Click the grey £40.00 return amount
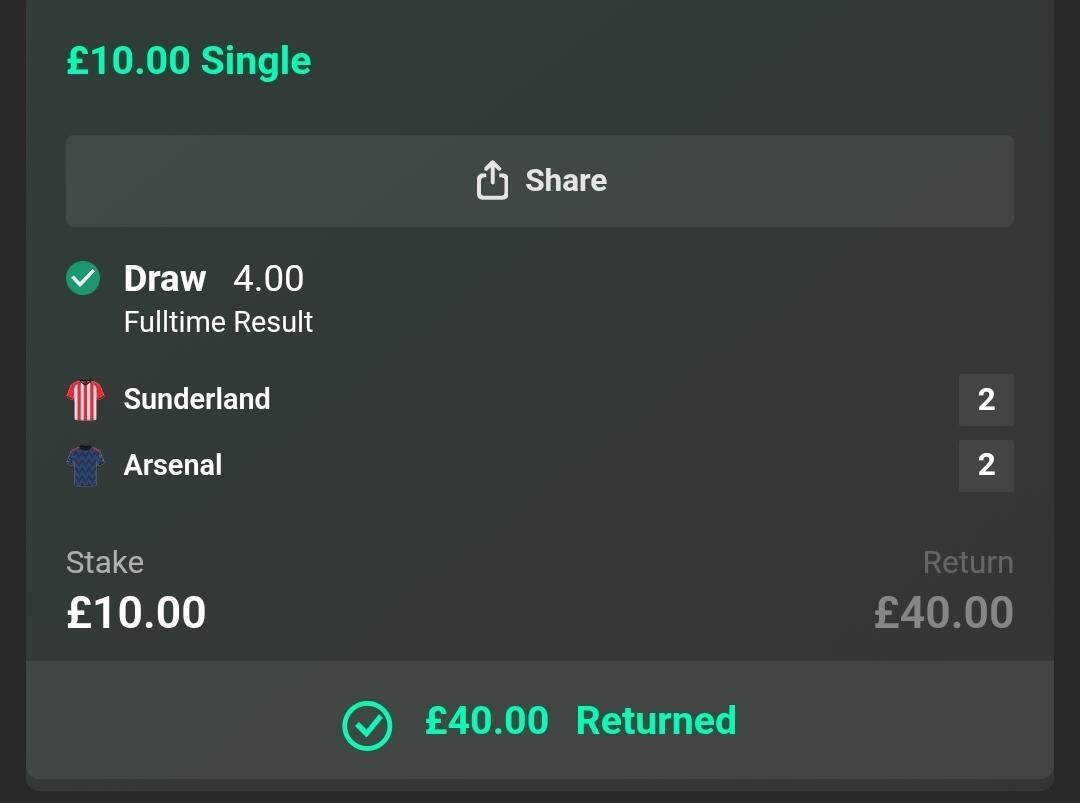Image resolution: width=1080 pixels, height=803 pixels. point(944,612)
